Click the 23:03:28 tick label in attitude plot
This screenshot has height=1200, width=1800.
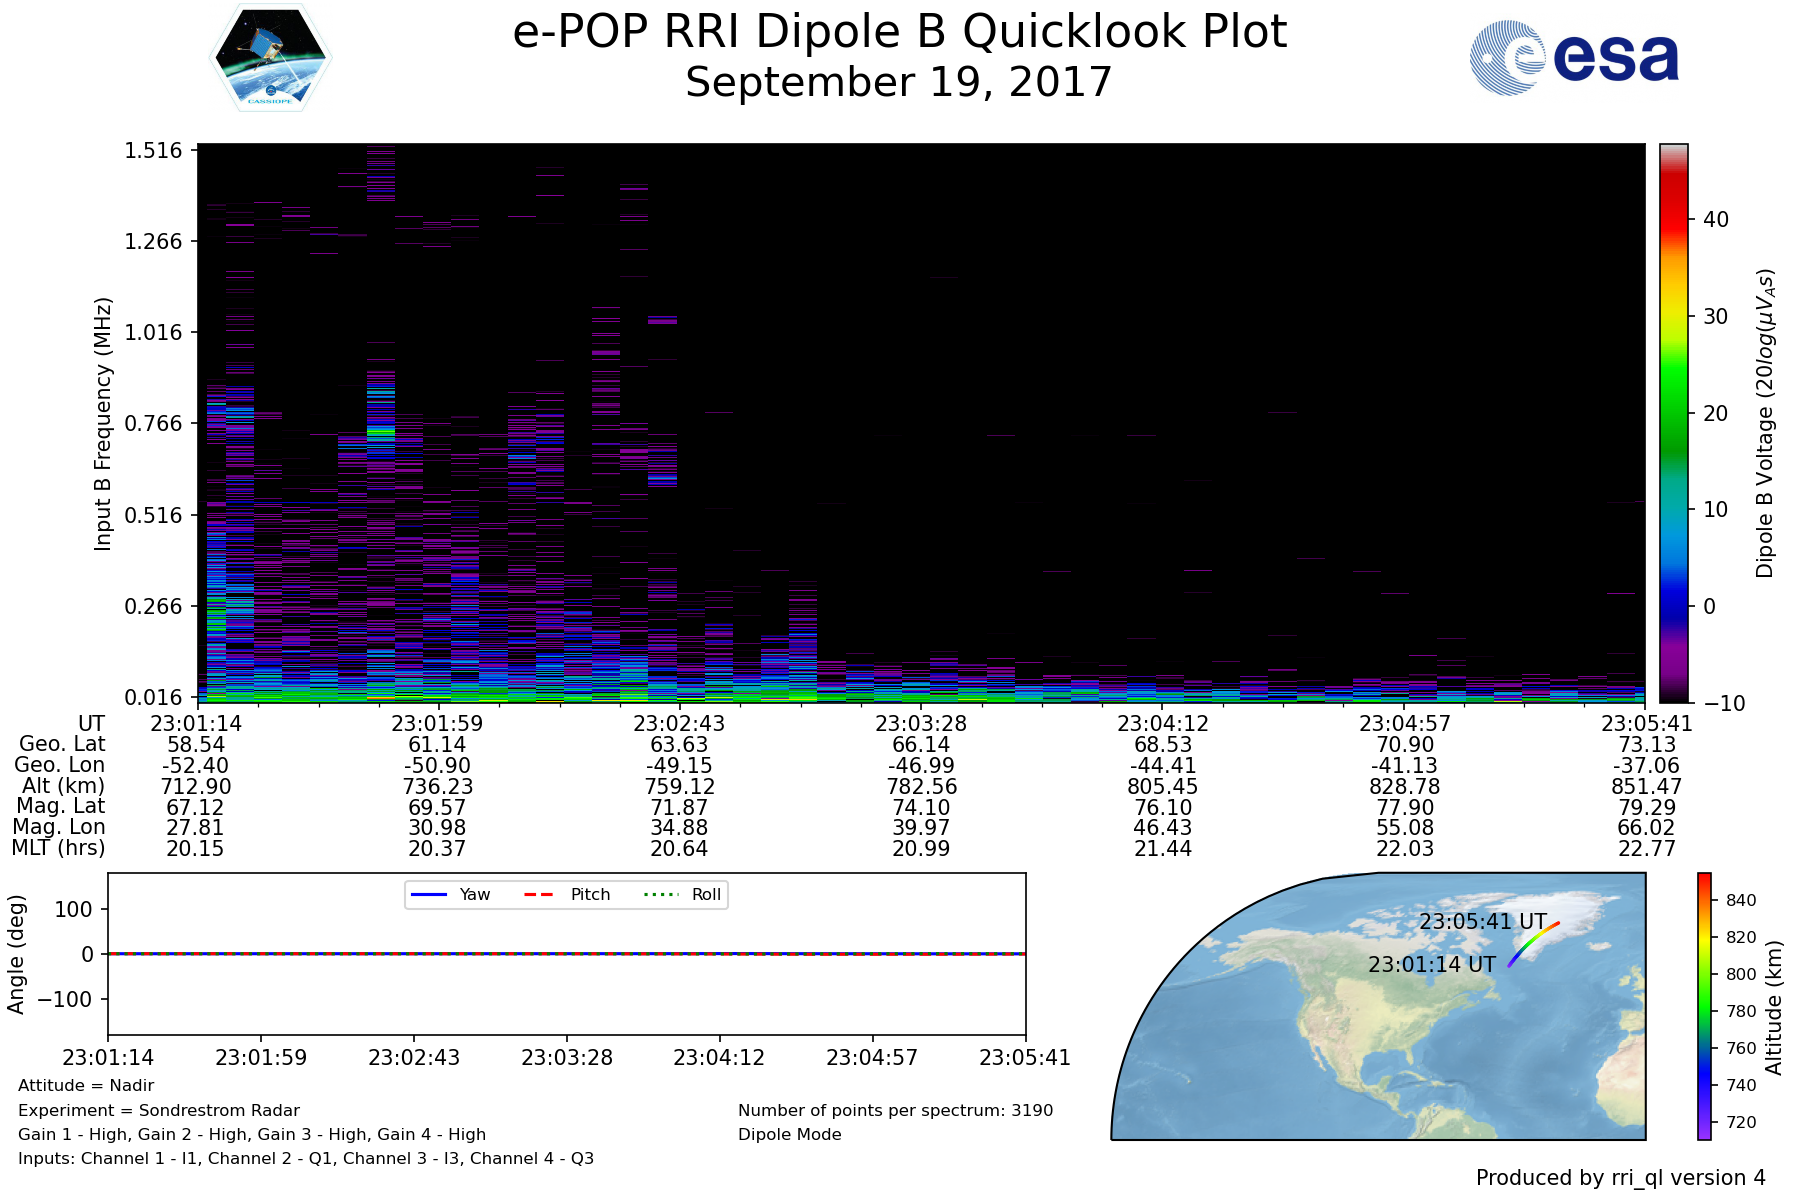pos(566,1057)
